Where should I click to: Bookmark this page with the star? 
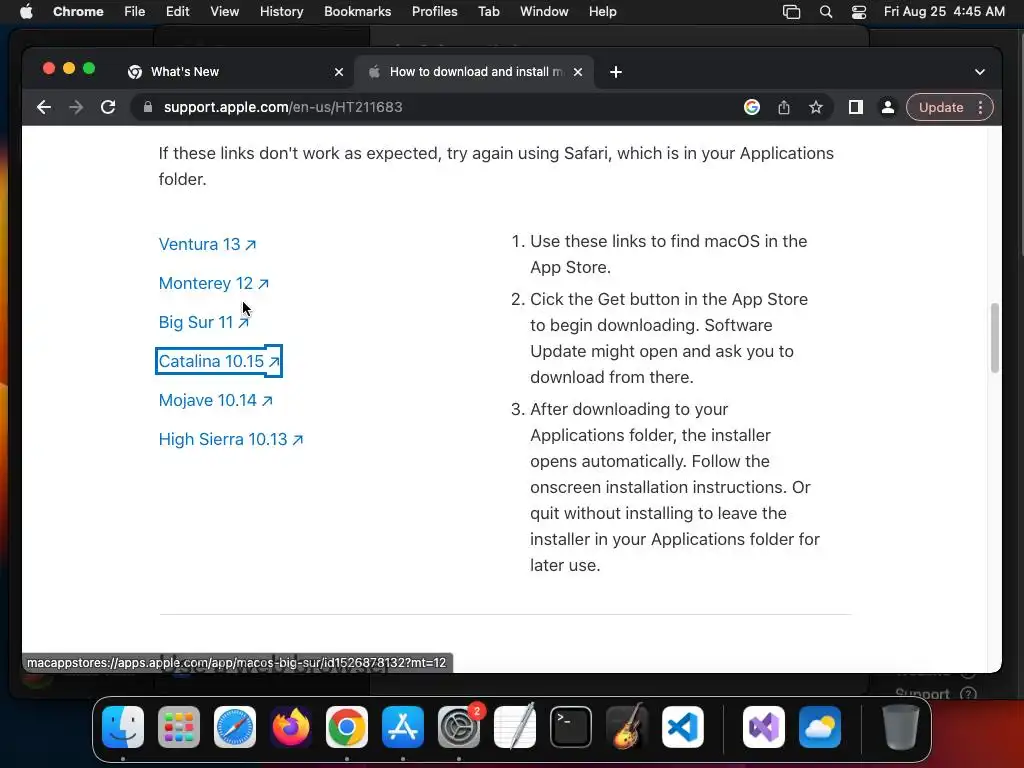(816, 107)
